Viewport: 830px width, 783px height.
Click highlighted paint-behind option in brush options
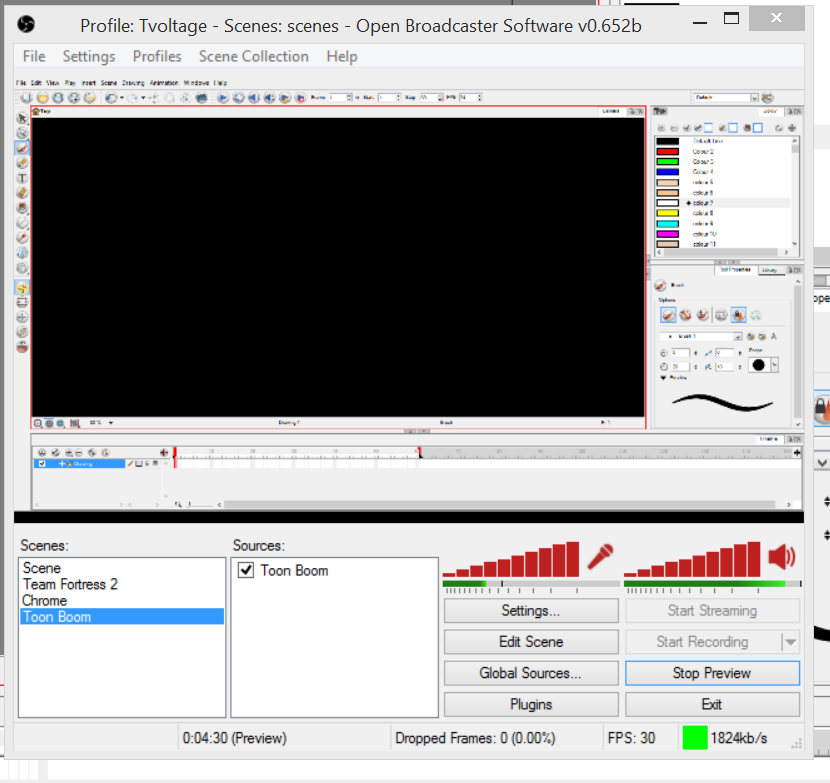[739, 315]
